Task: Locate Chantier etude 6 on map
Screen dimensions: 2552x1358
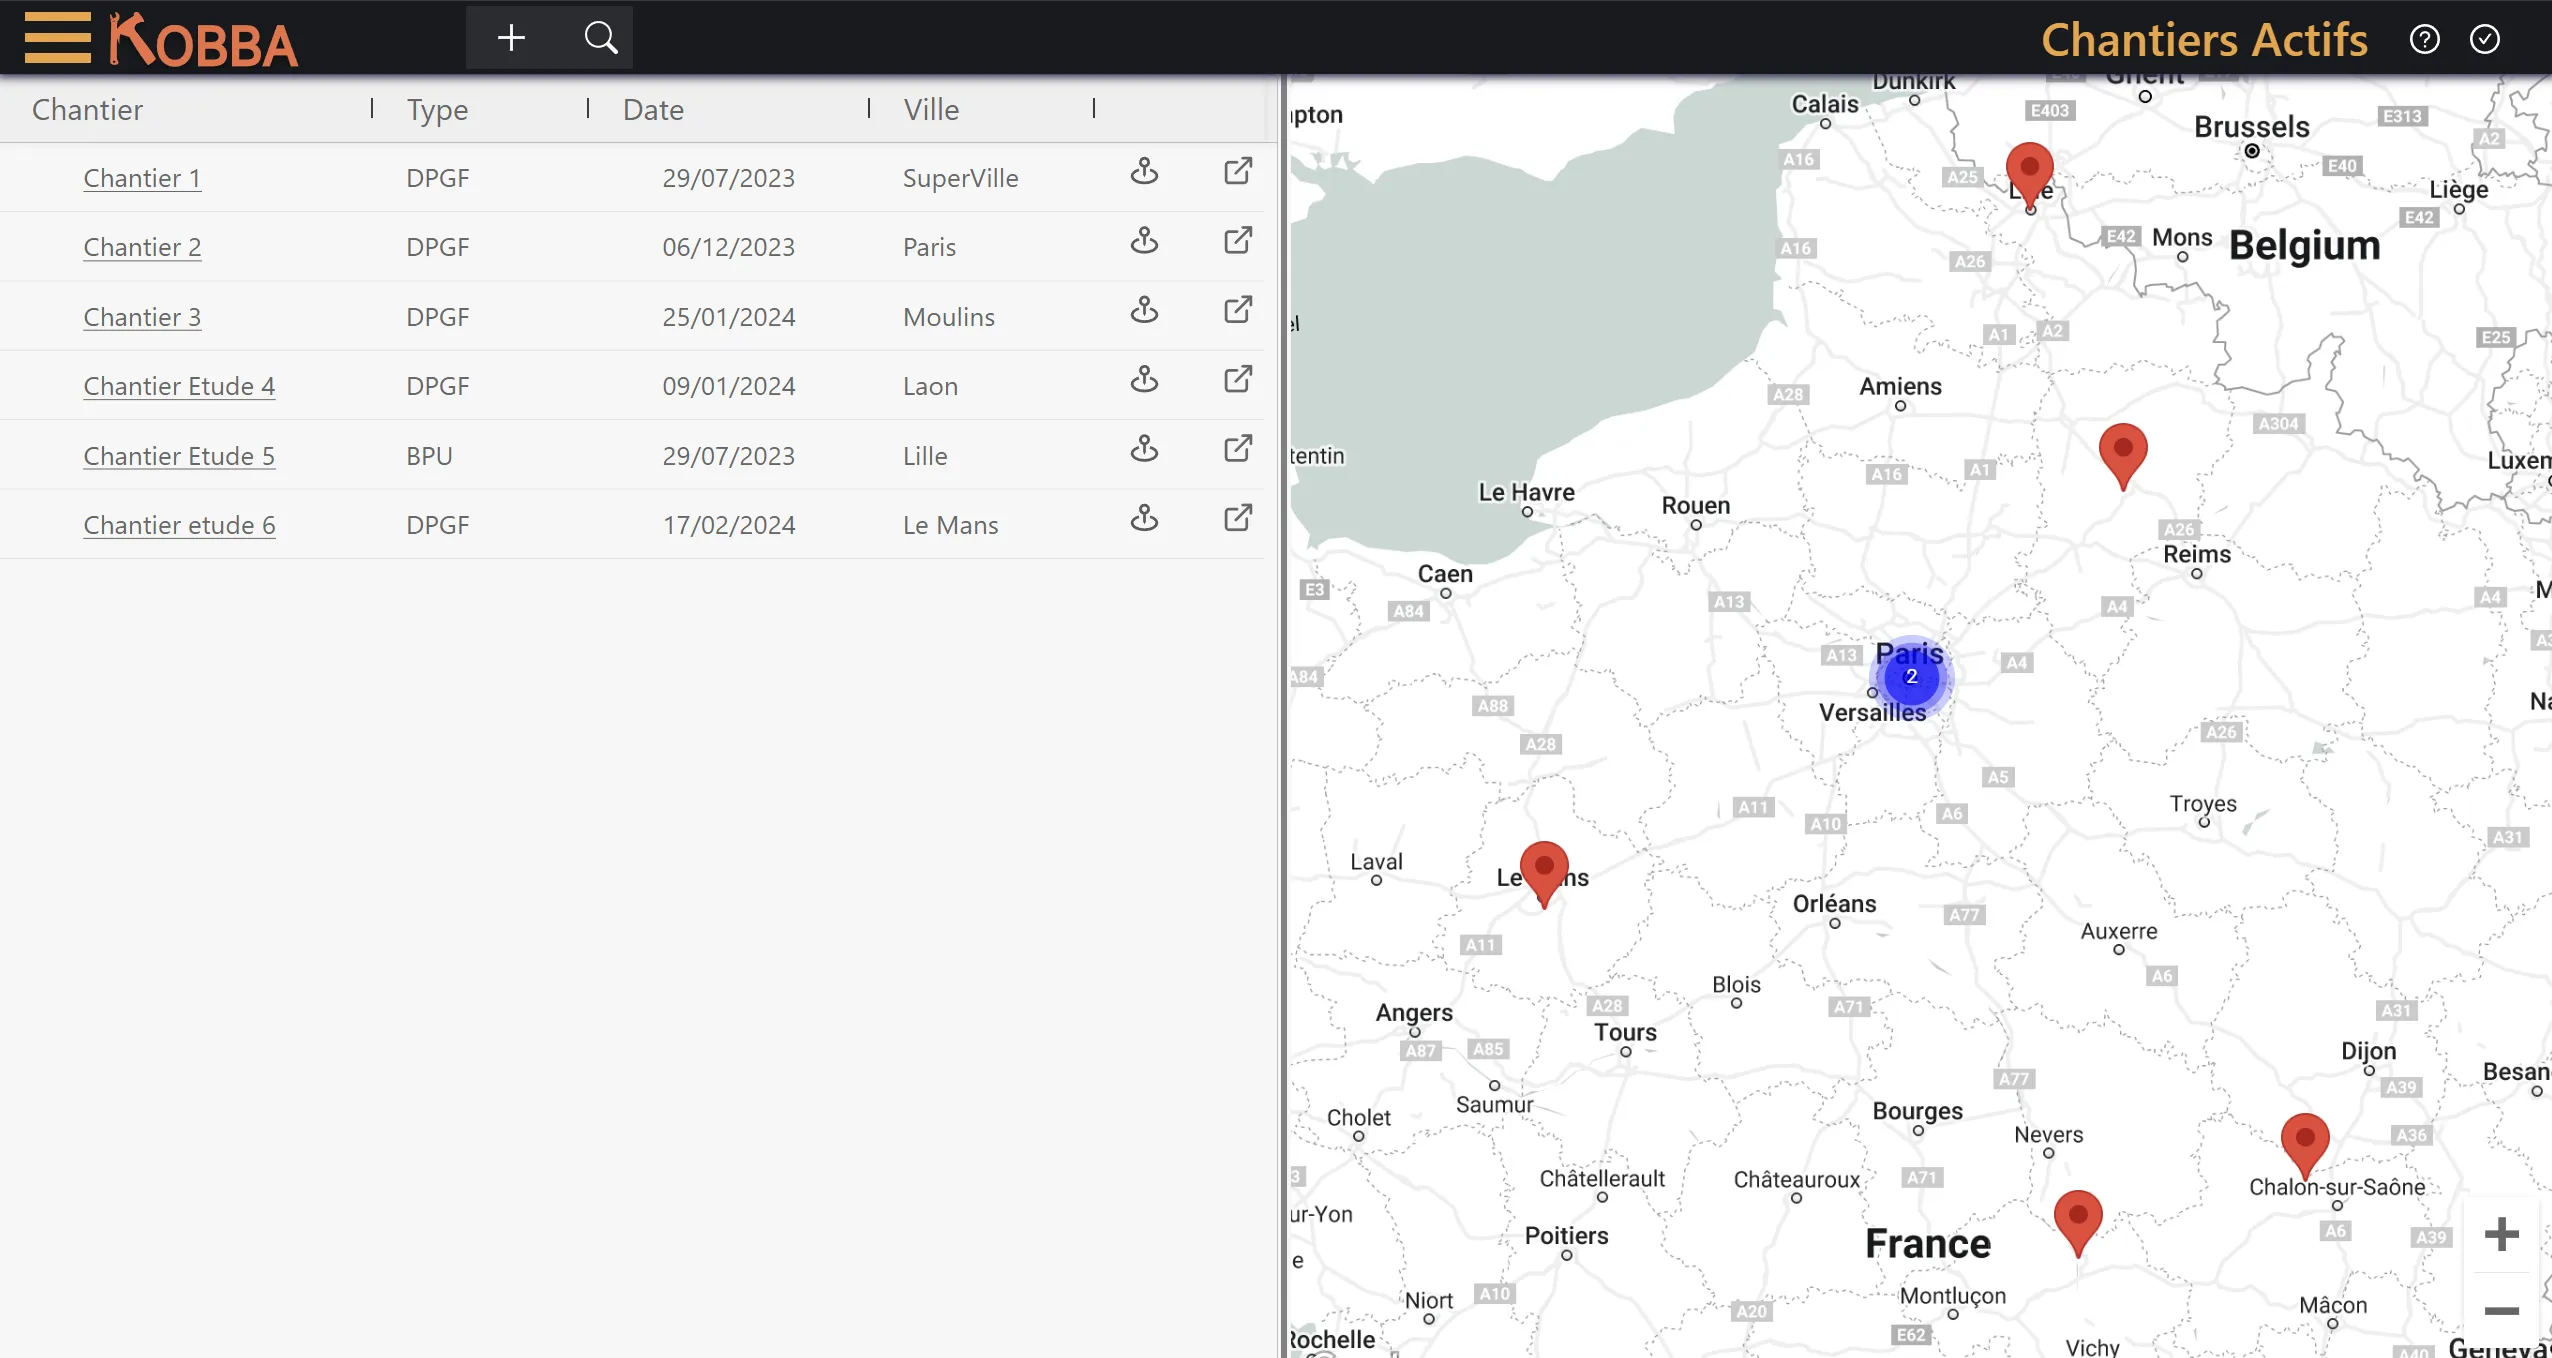Action: pyautogui.click(x=1144, y=517)
